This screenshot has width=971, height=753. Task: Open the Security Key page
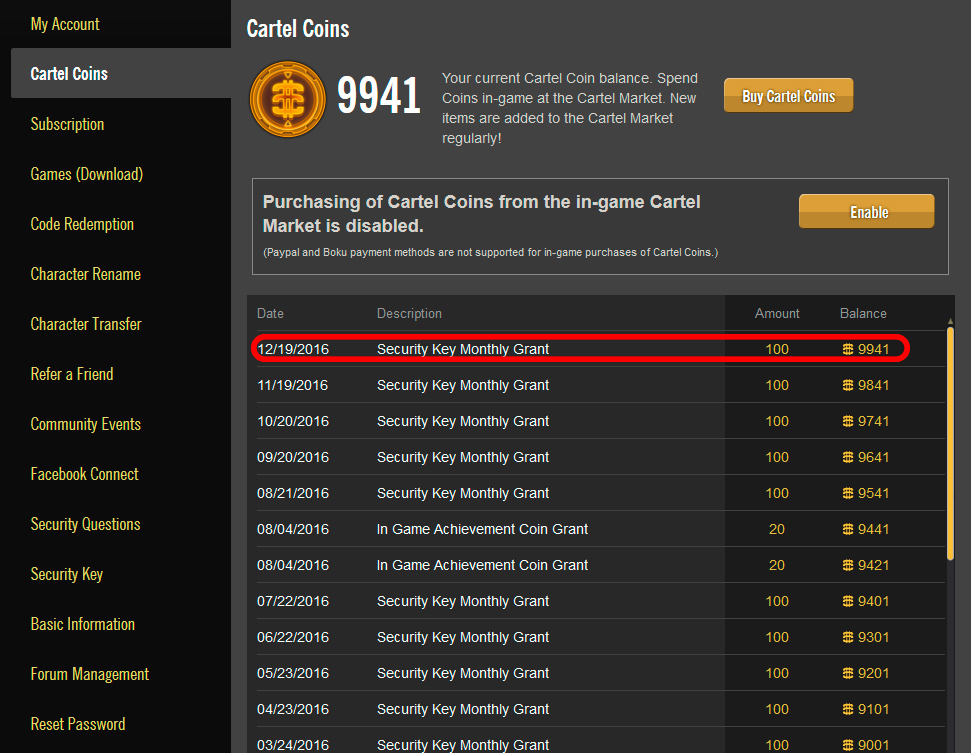point(67,574)
